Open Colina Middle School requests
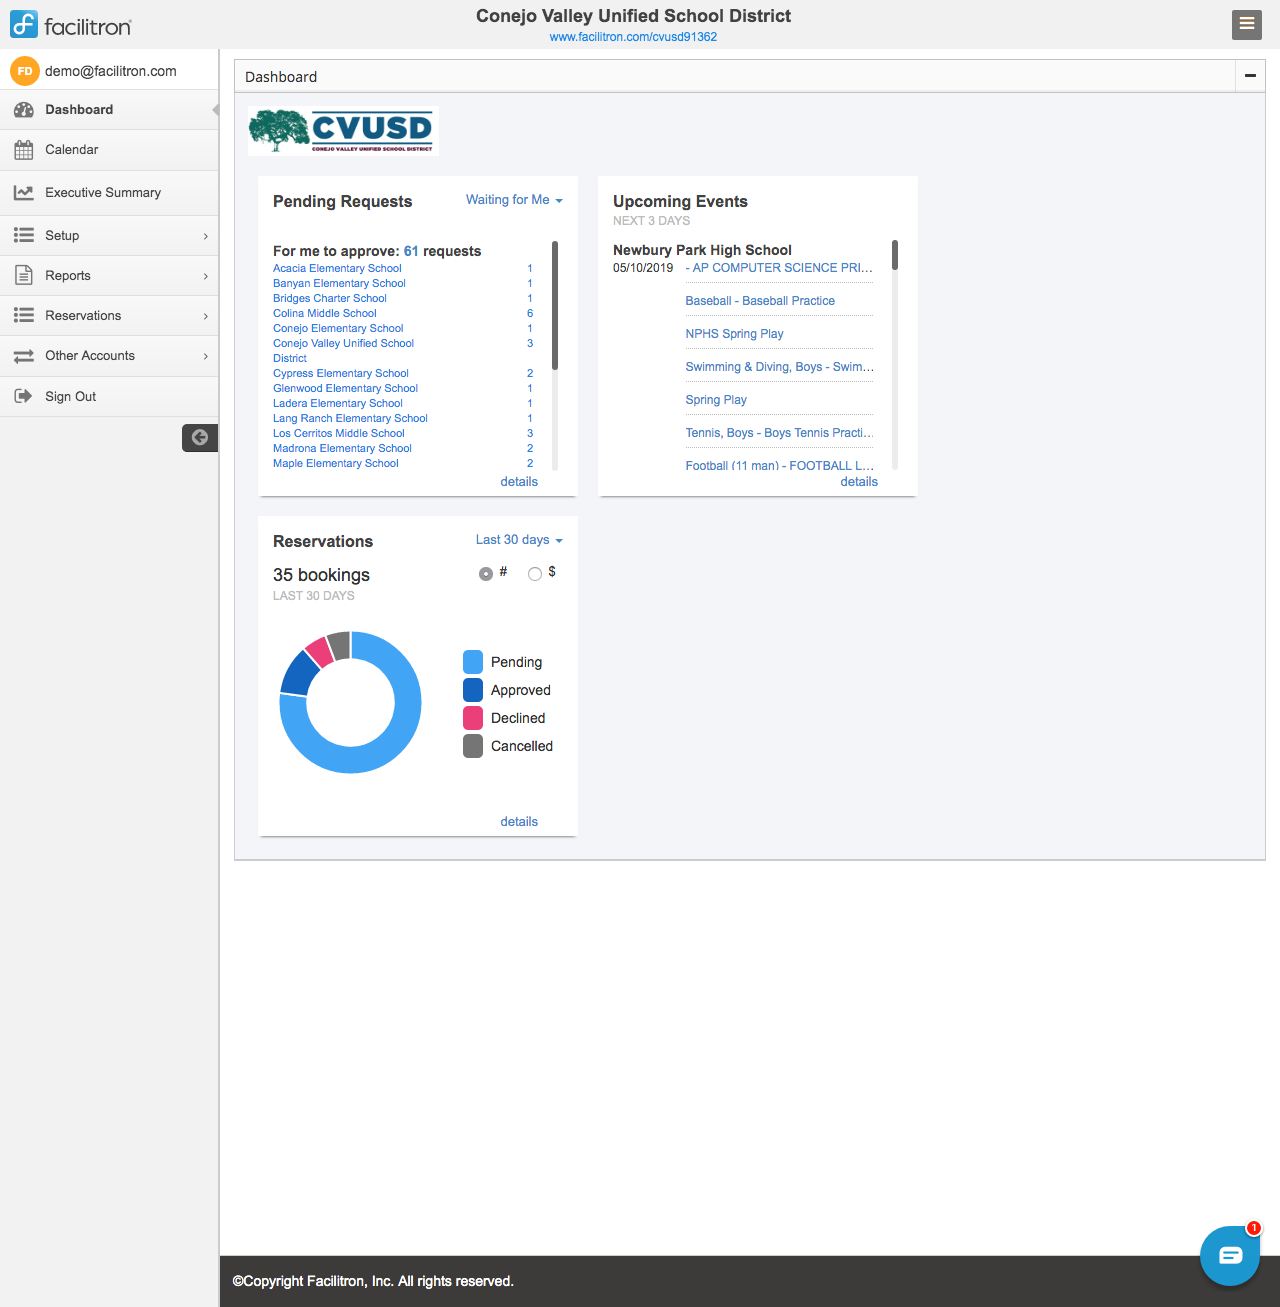This screenshot has width=1280, height=1307. pos(325,313)
